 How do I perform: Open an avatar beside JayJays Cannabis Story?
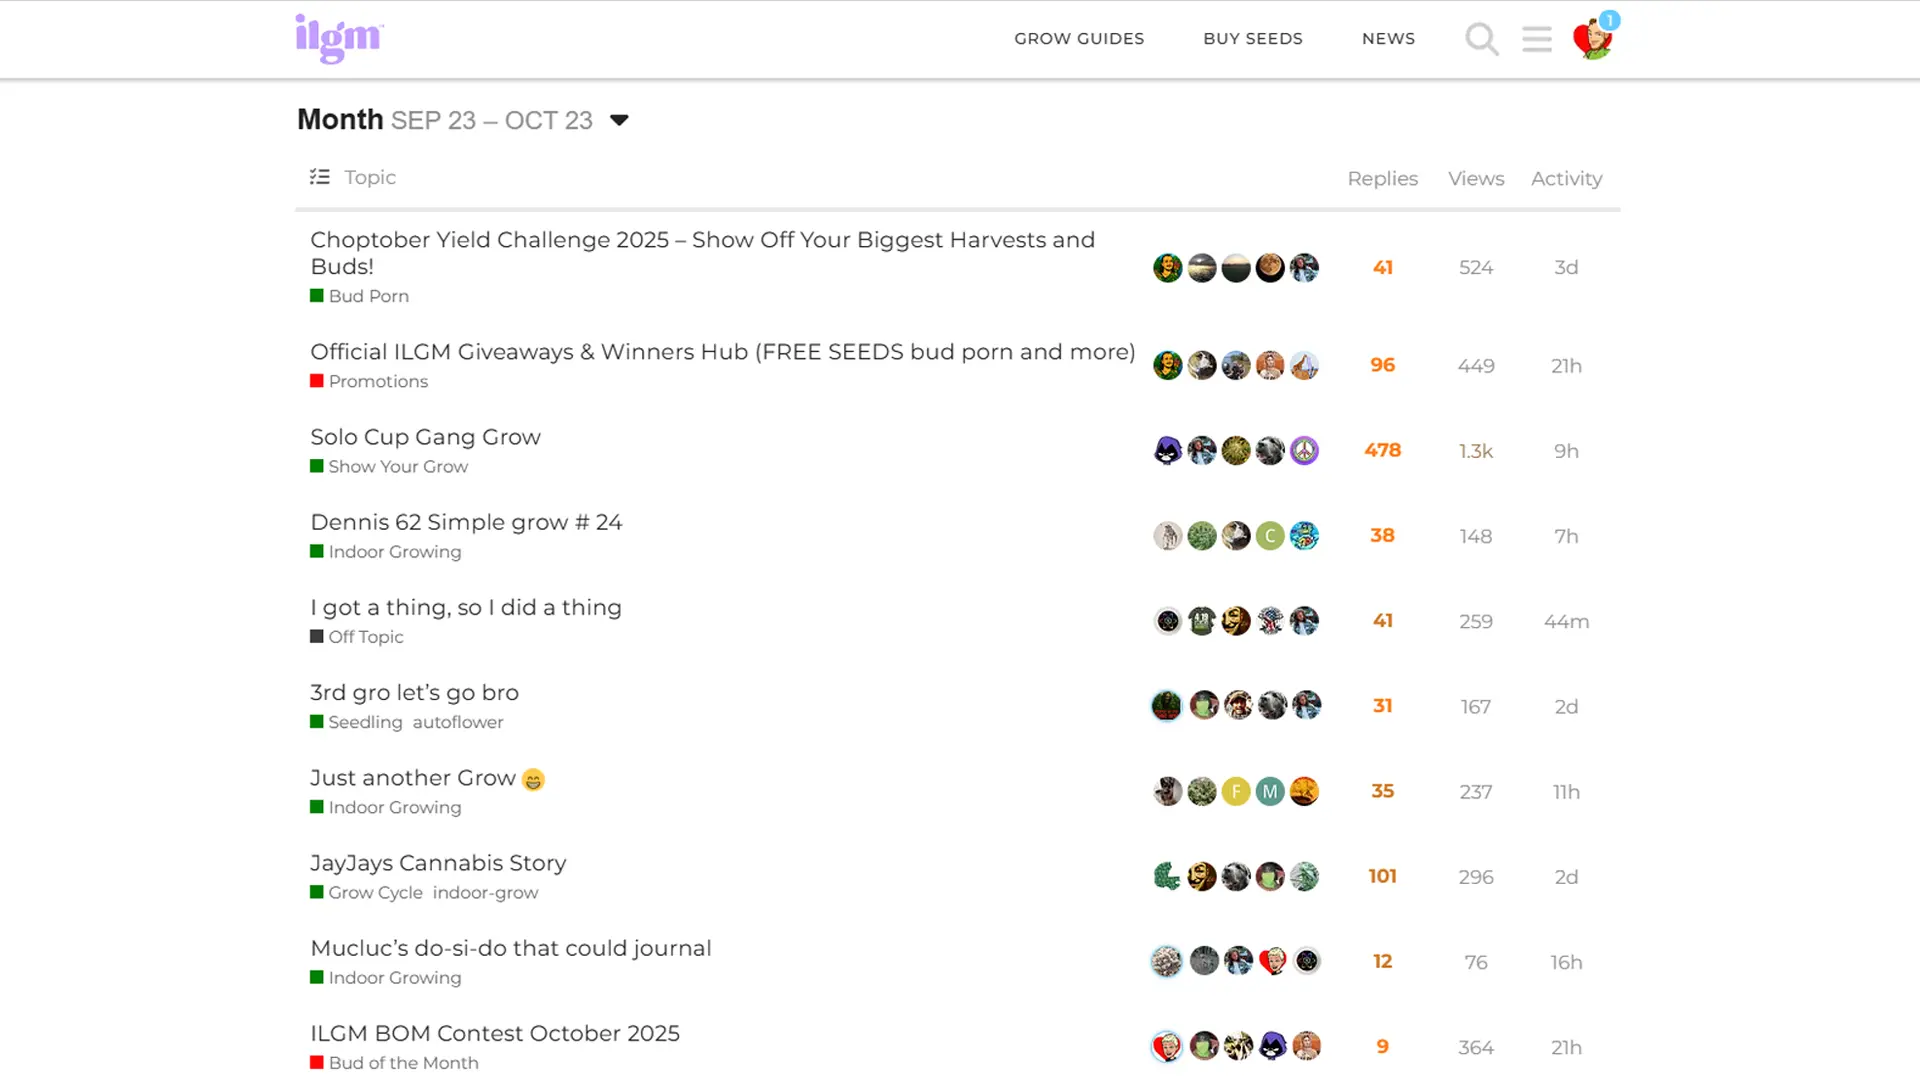[1167, 876]
